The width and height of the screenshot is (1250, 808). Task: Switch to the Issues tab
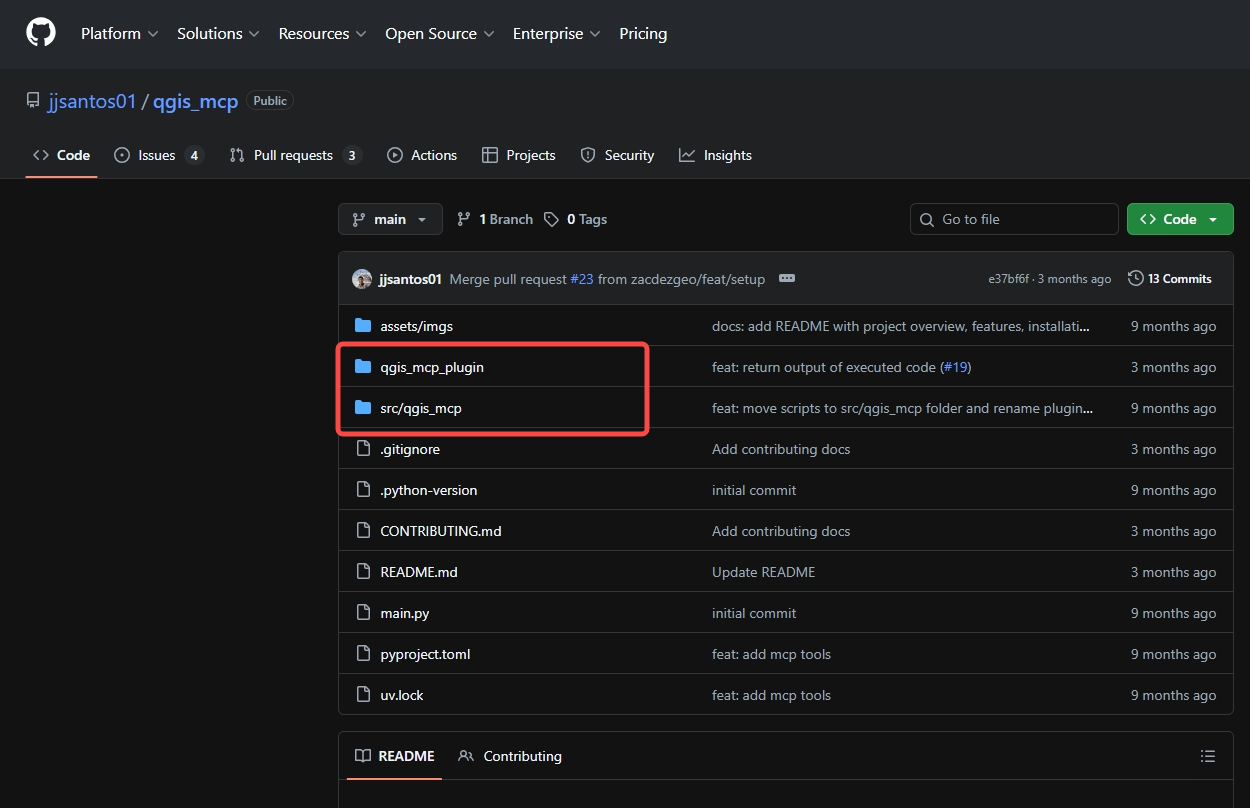159,155
